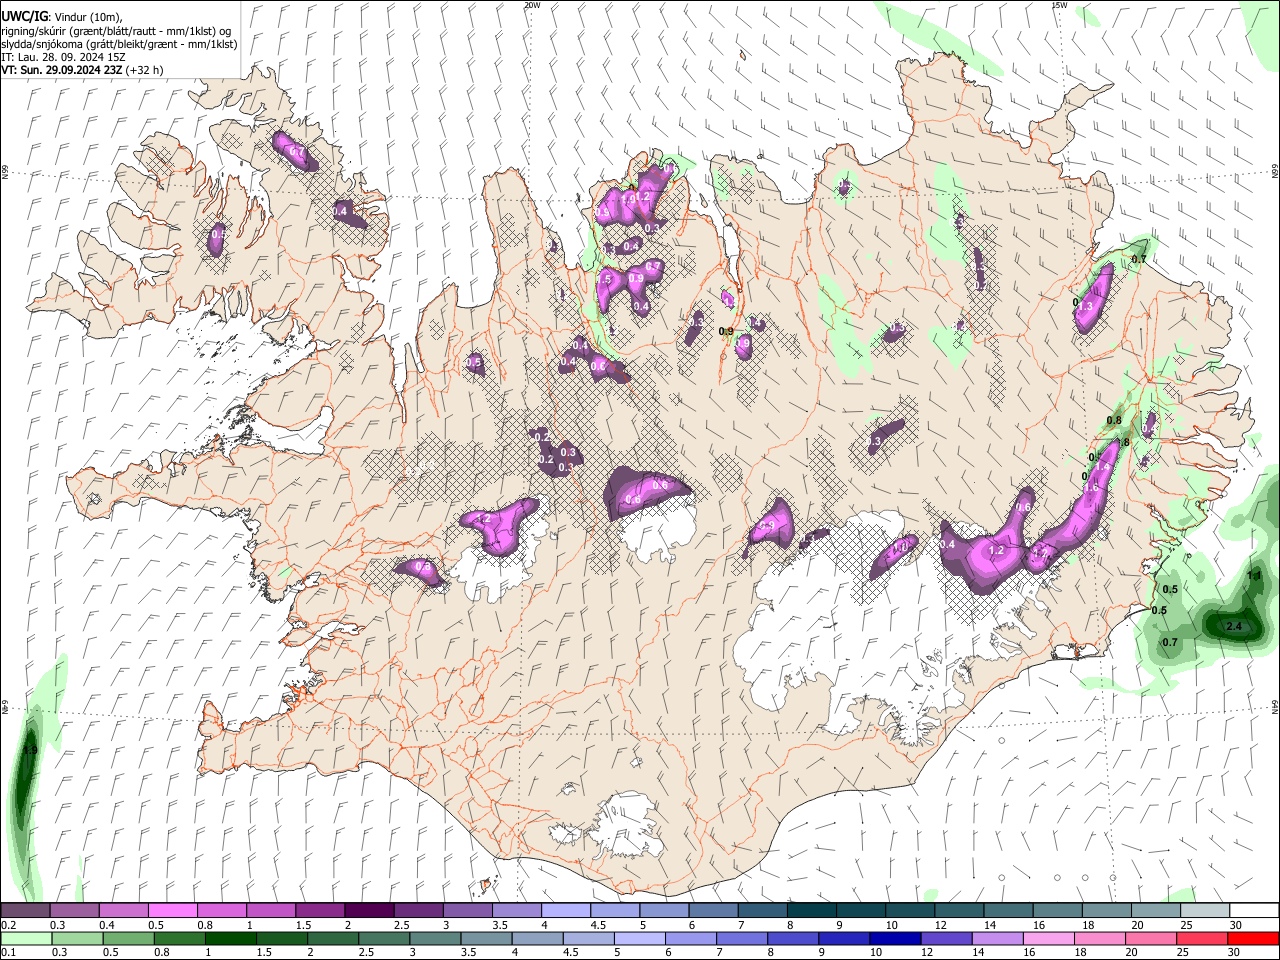1280x960 pixels.
Task: Click the '12' label on the rain scale
Action: (927, 952)
